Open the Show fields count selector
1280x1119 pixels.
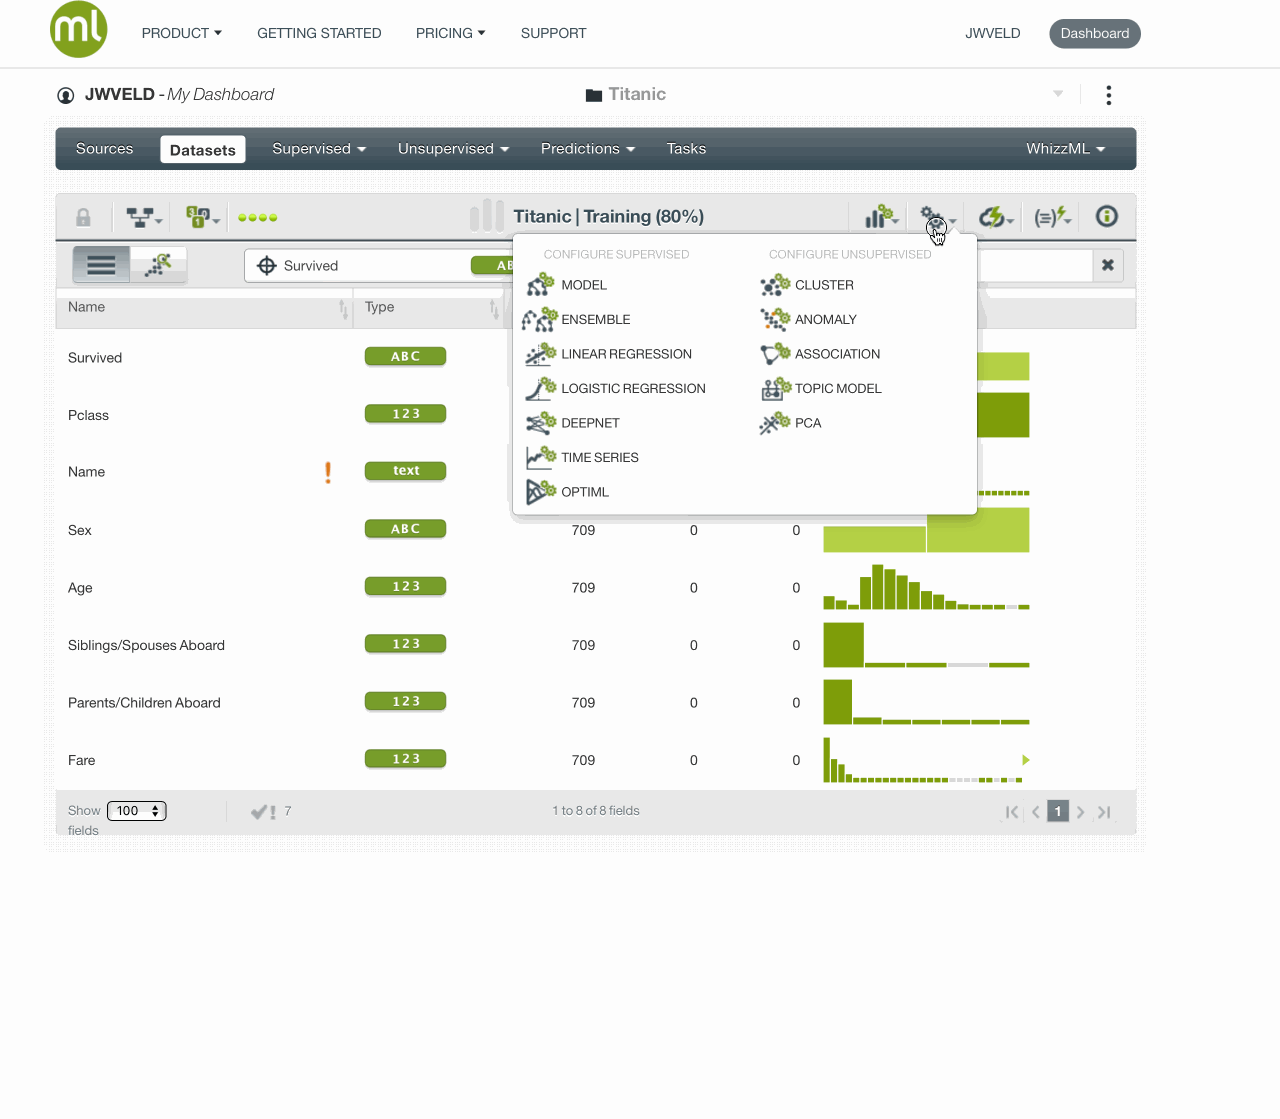tap(137, 811)
